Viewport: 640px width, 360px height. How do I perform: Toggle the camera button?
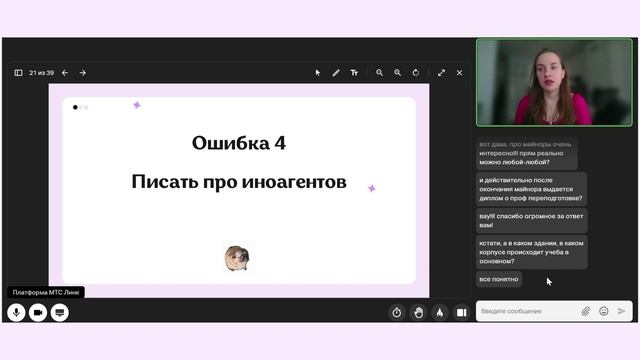click(x=38, y=313)
